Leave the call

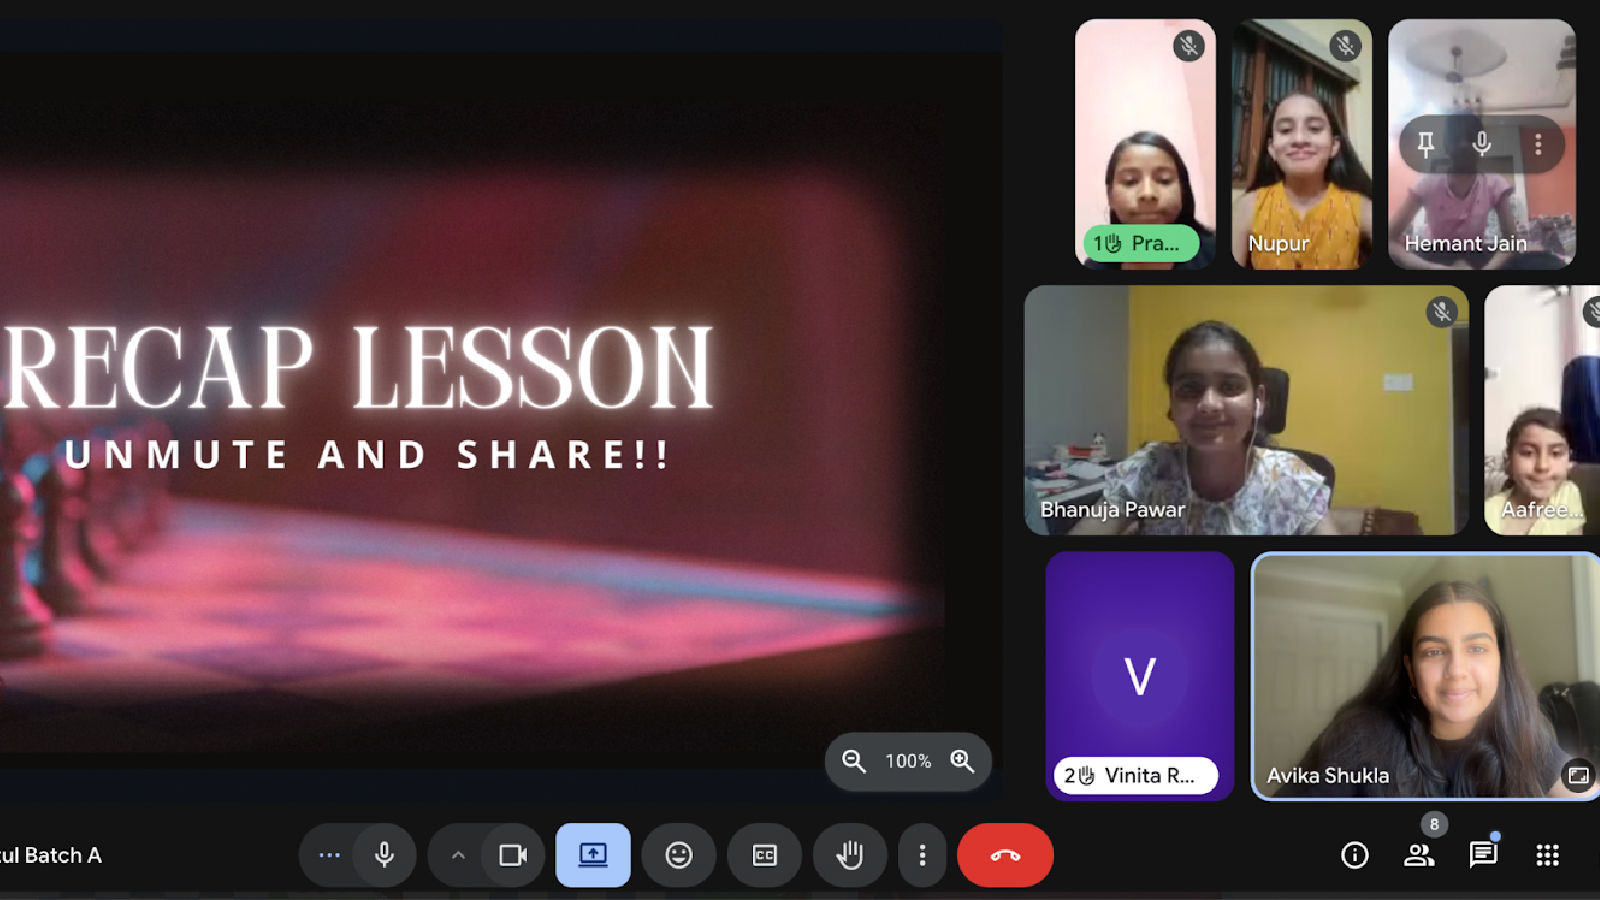tap(1004, 855)
